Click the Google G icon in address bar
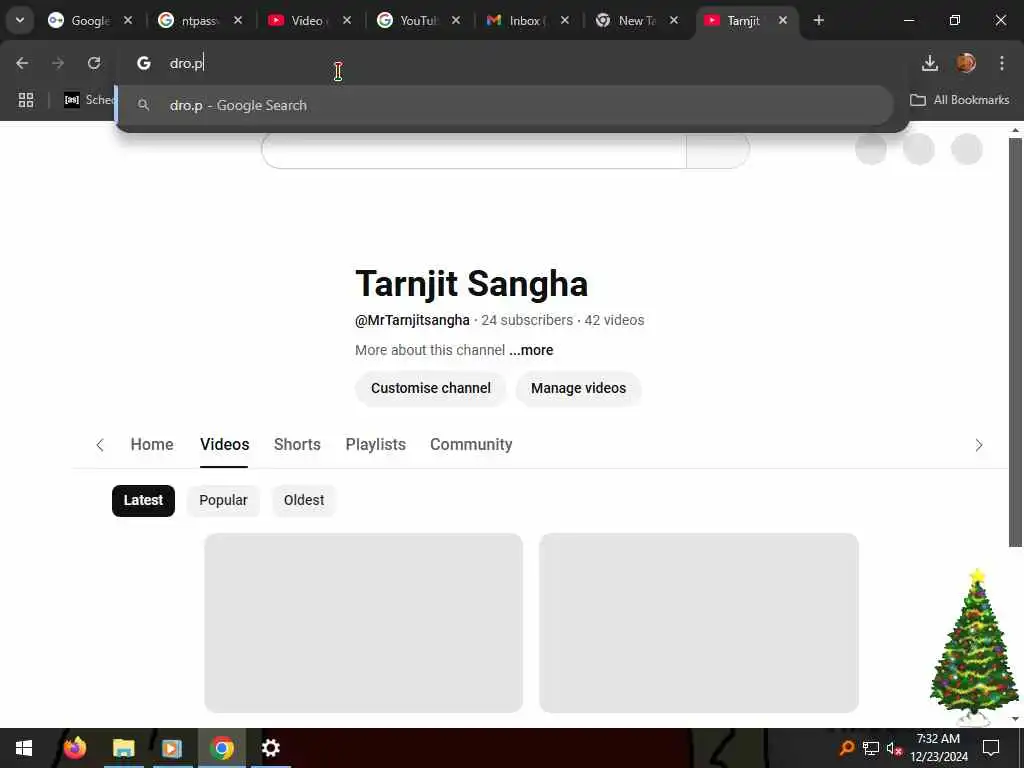Screen dimensions: 1024x768 tap(144, 63)
